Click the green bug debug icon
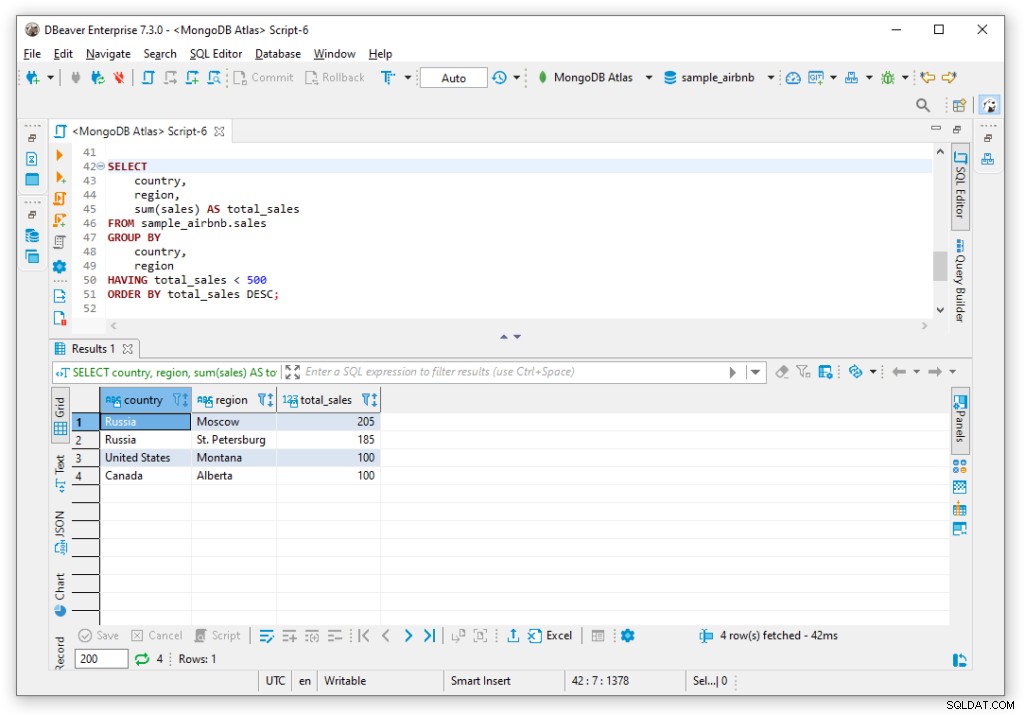This screenshot has height=715, width=1024. pyautogui.click(x=888, y=78)
